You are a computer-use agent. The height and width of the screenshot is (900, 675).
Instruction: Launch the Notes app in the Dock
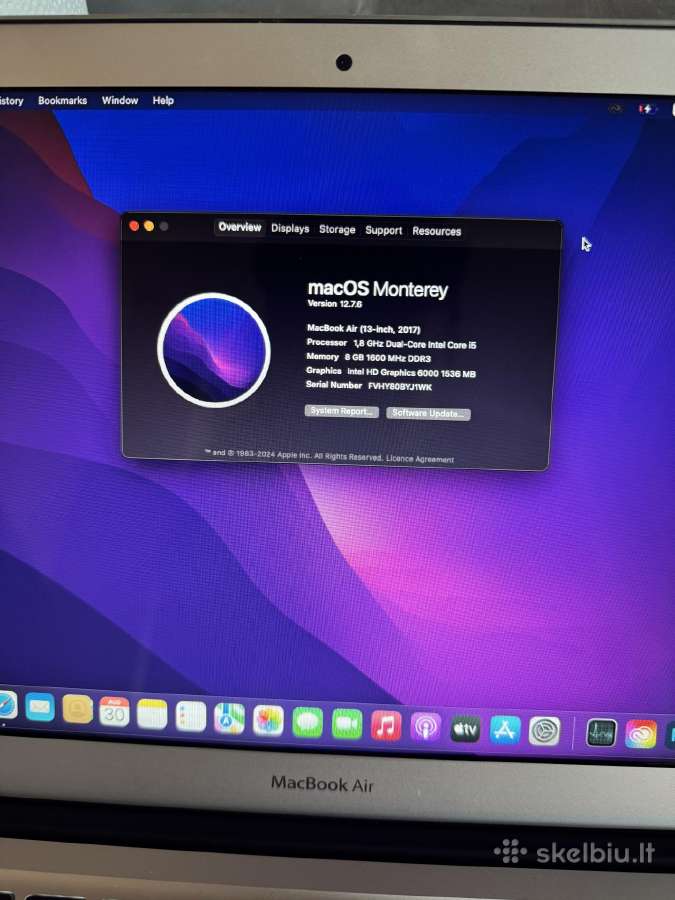152,714
